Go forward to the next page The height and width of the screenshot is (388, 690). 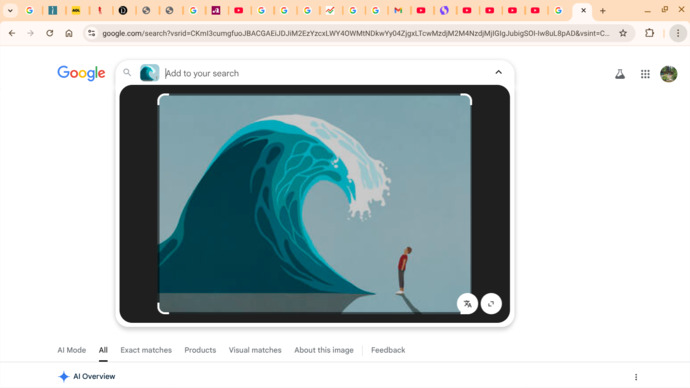(x=30, y=33)
